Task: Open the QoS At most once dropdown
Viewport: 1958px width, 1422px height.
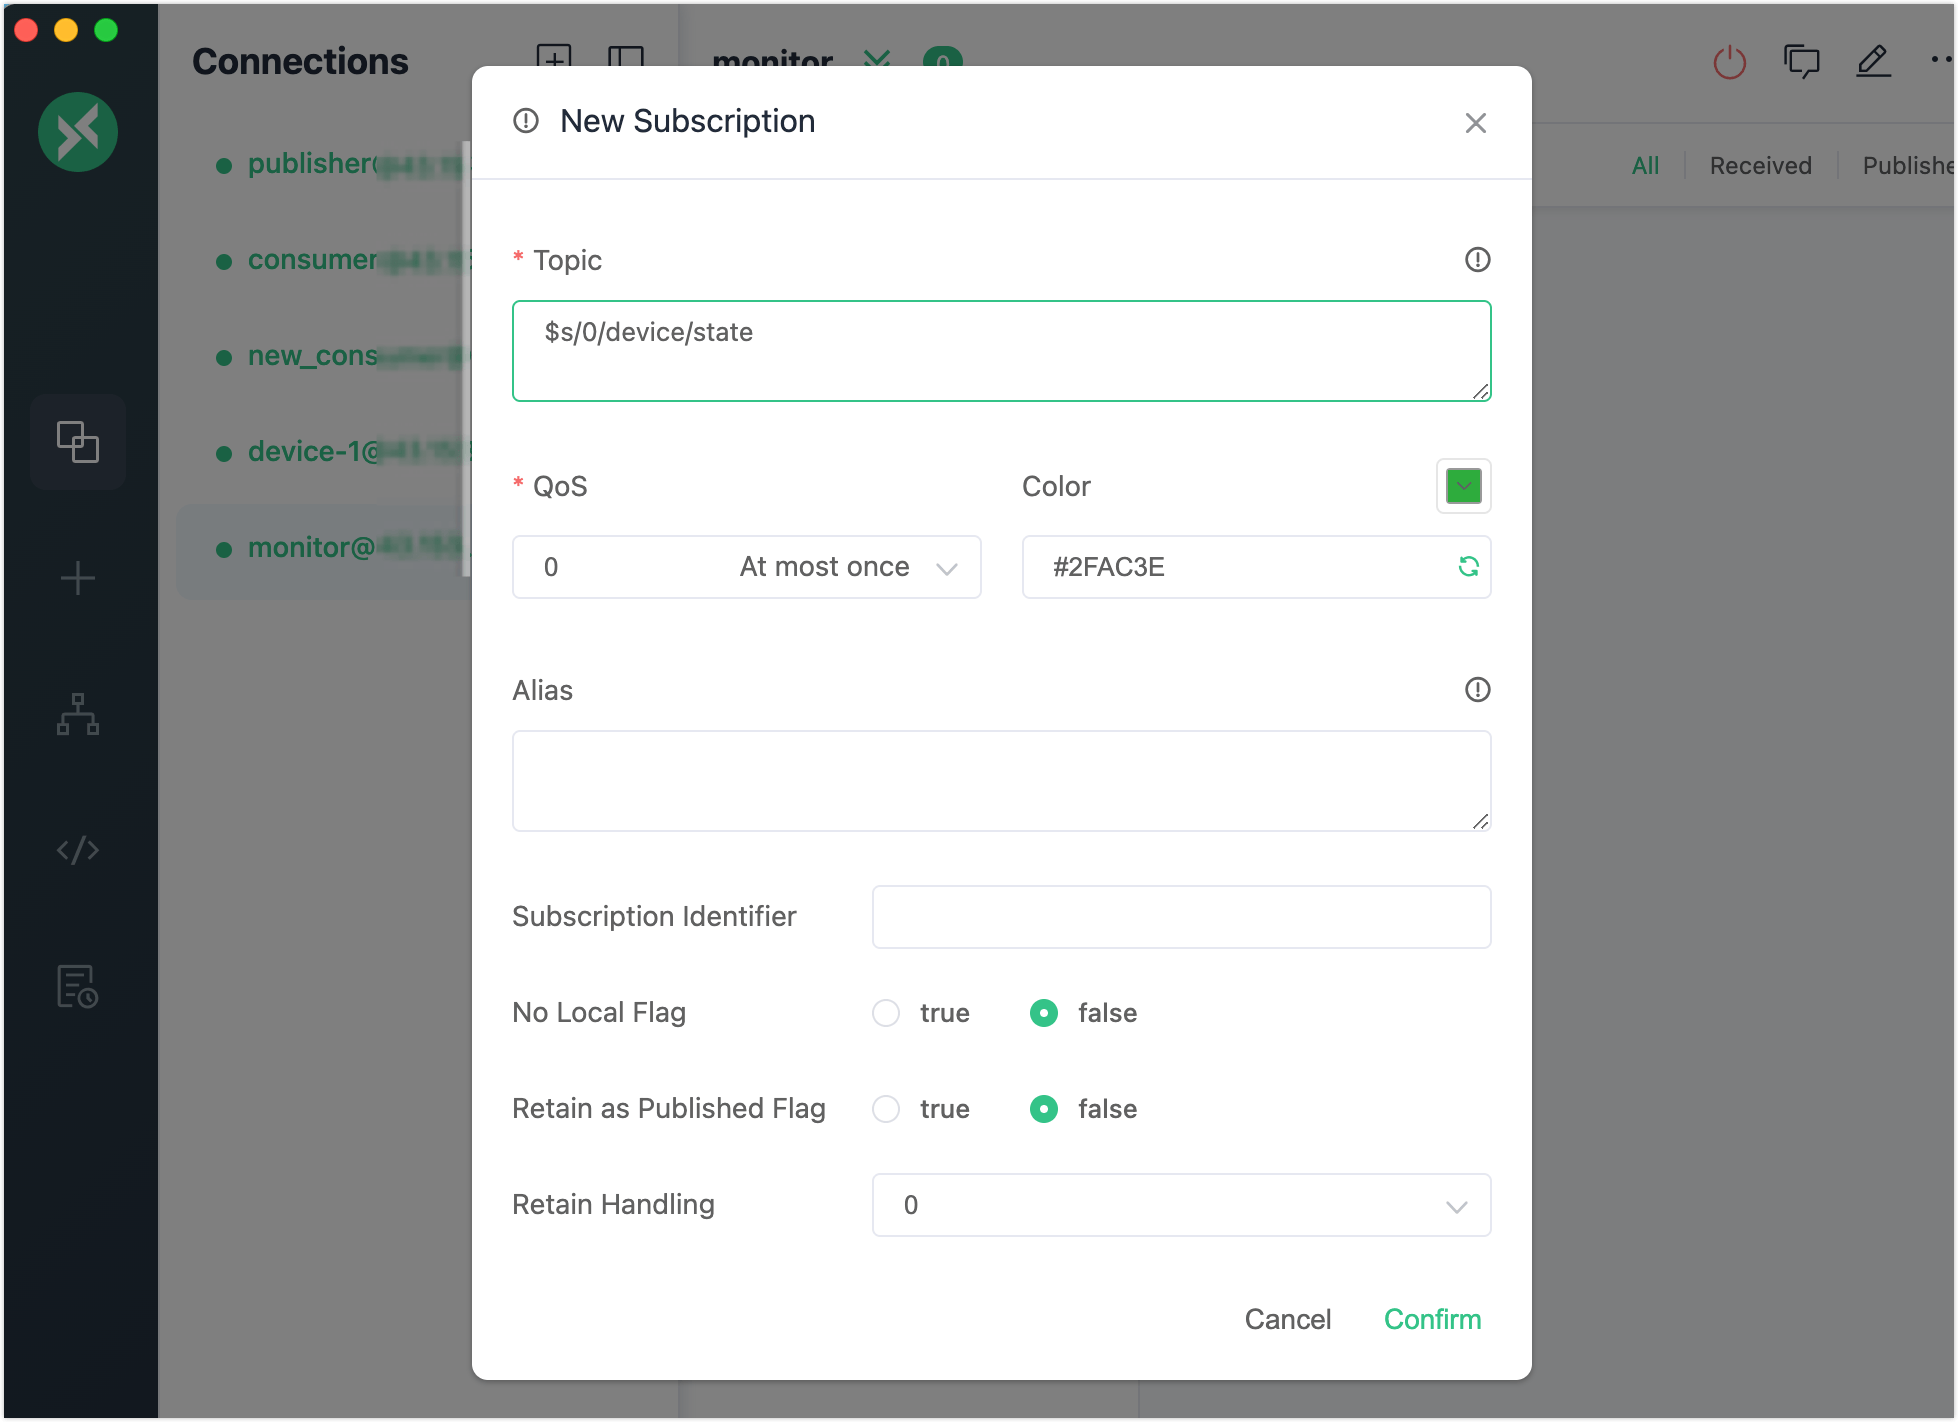Action: 746,567
